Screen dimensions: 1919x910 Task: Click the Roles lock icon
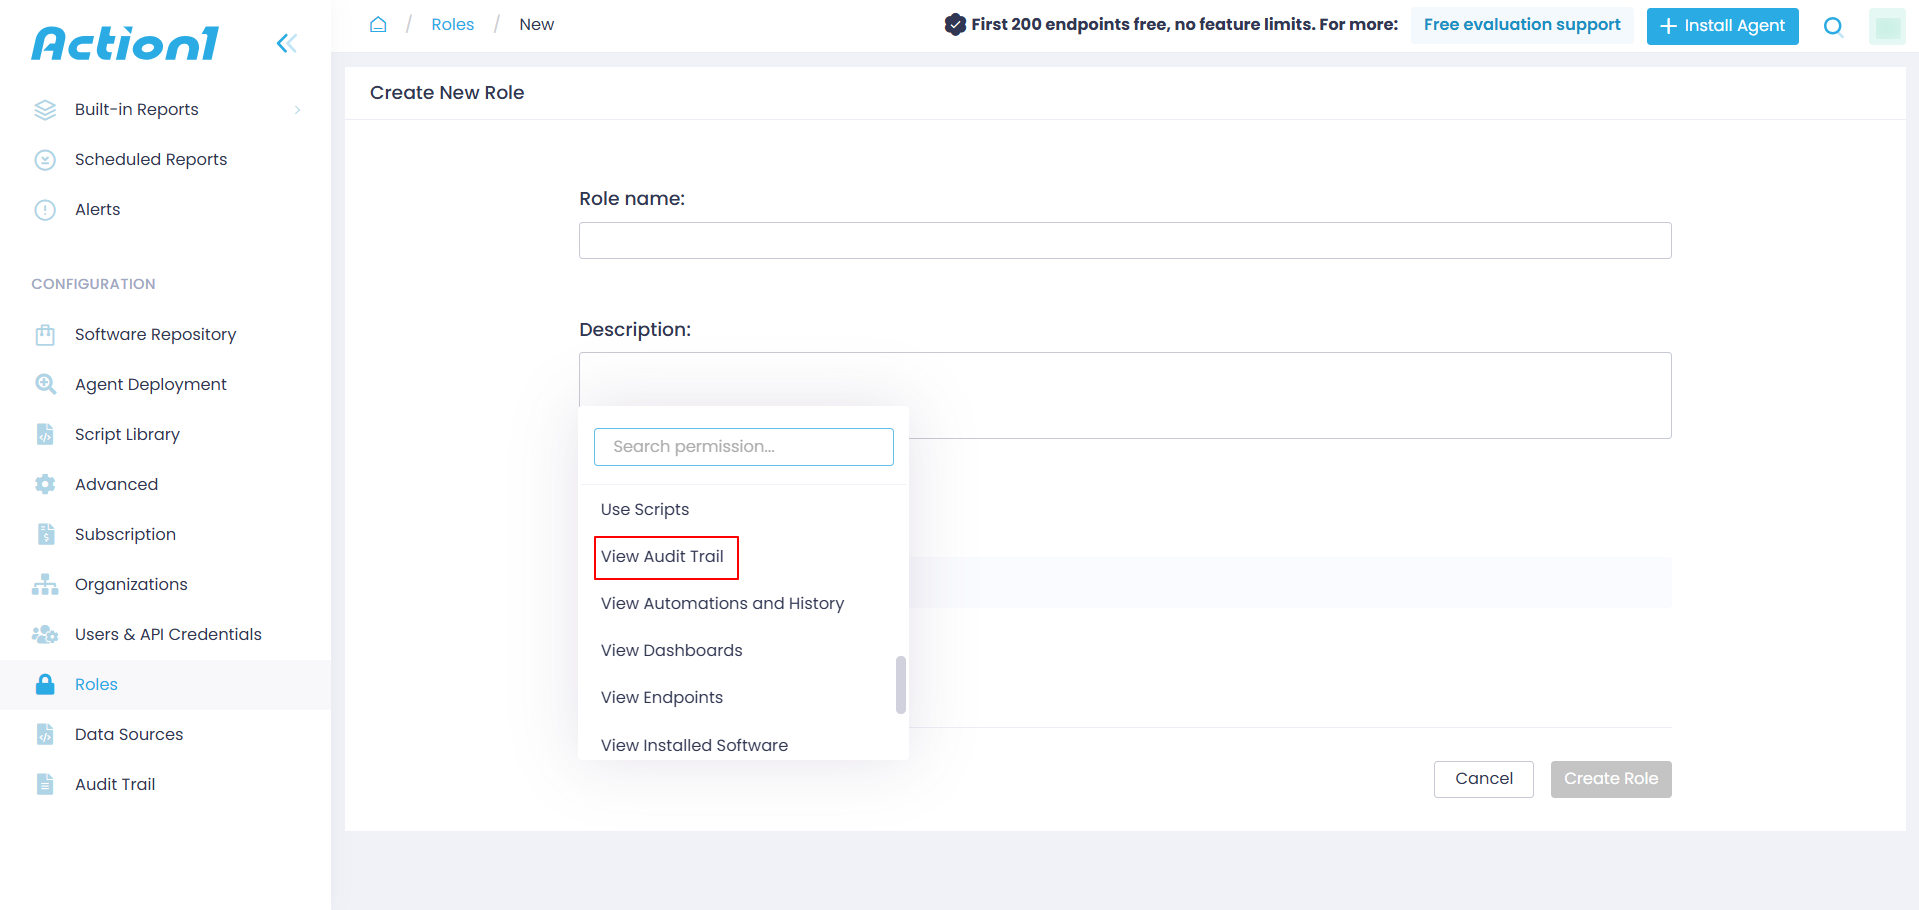[x=45, y=684]
